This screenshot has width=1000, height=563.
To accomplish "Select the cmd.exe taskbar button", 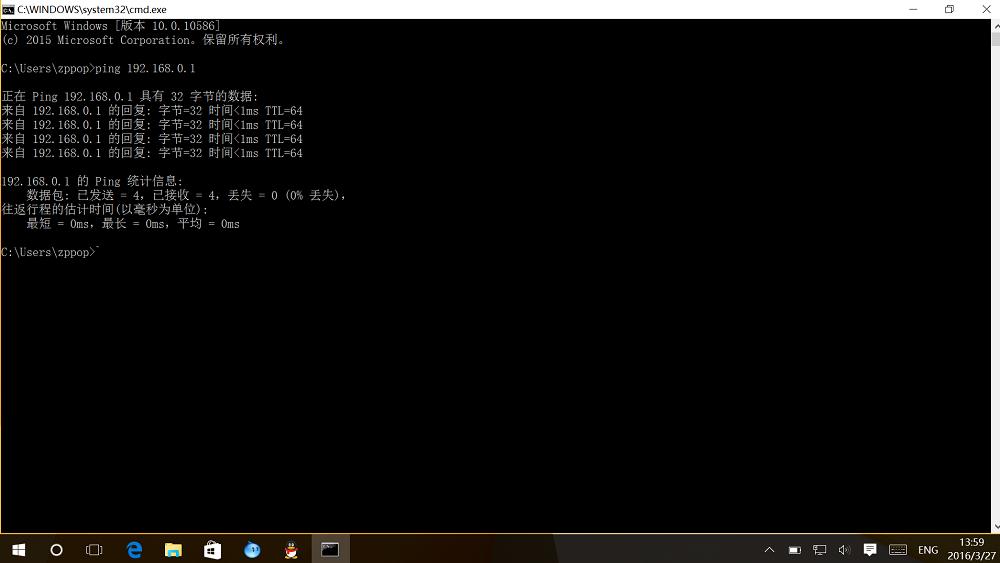I will point(330,550).
